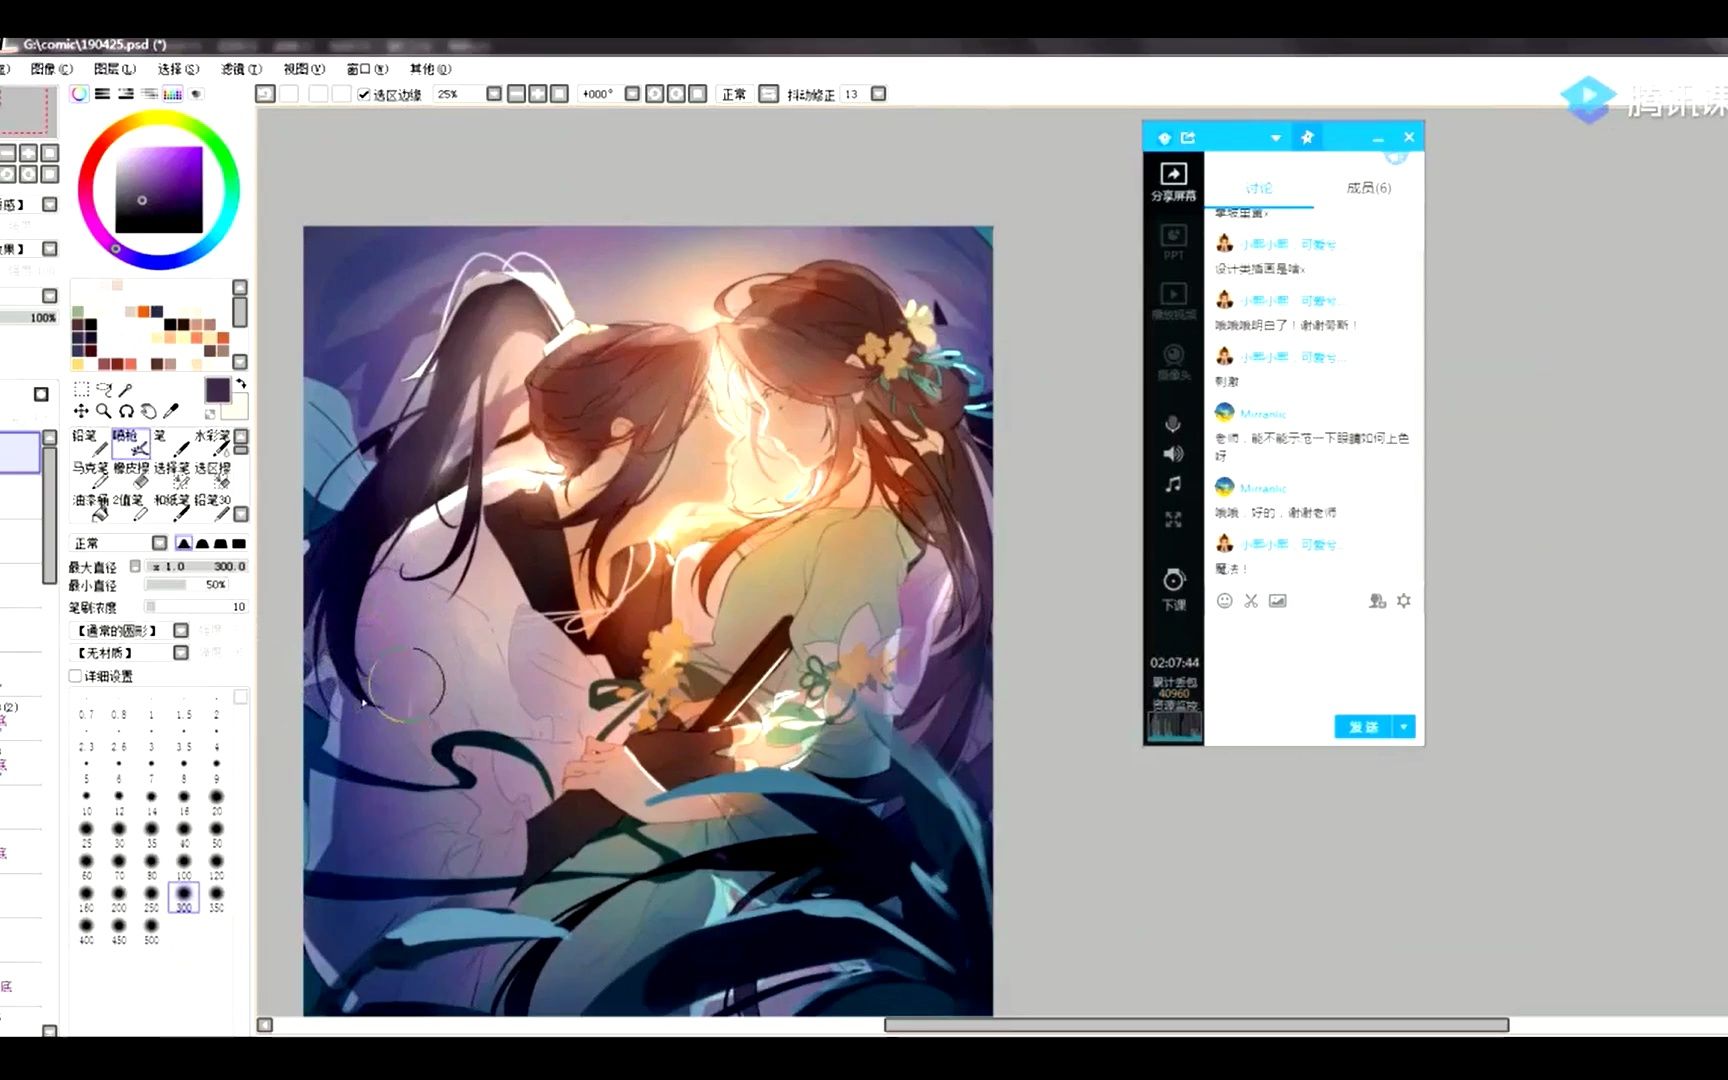Choose the 马克笔 marker brush
Screen dimensions: 1728x1080
[89, 475]
